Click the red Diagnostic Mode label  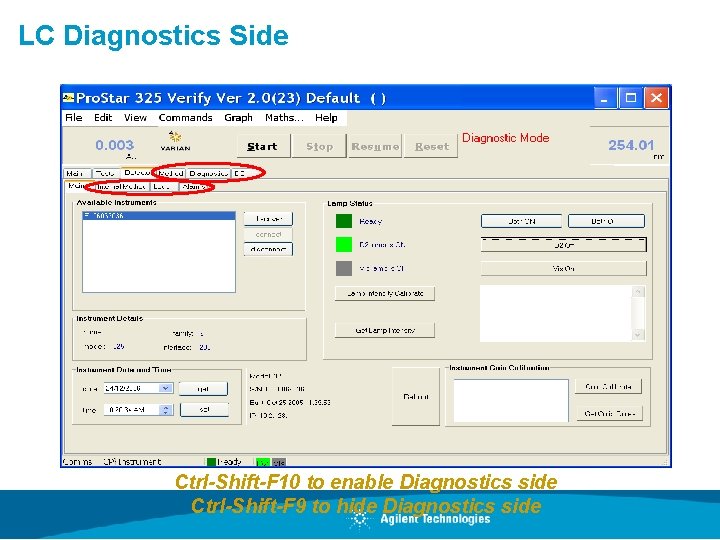[505, 138]
